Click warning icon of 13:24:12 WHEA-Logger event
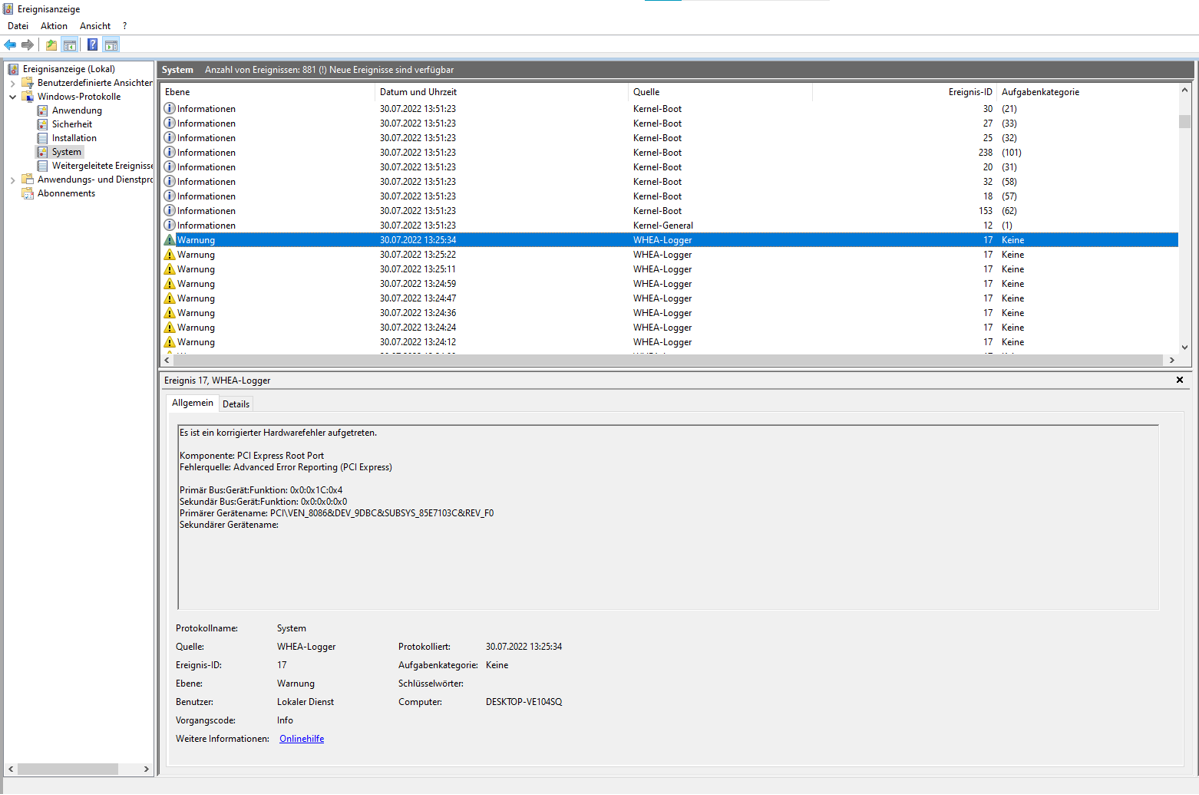 (170, 342)
